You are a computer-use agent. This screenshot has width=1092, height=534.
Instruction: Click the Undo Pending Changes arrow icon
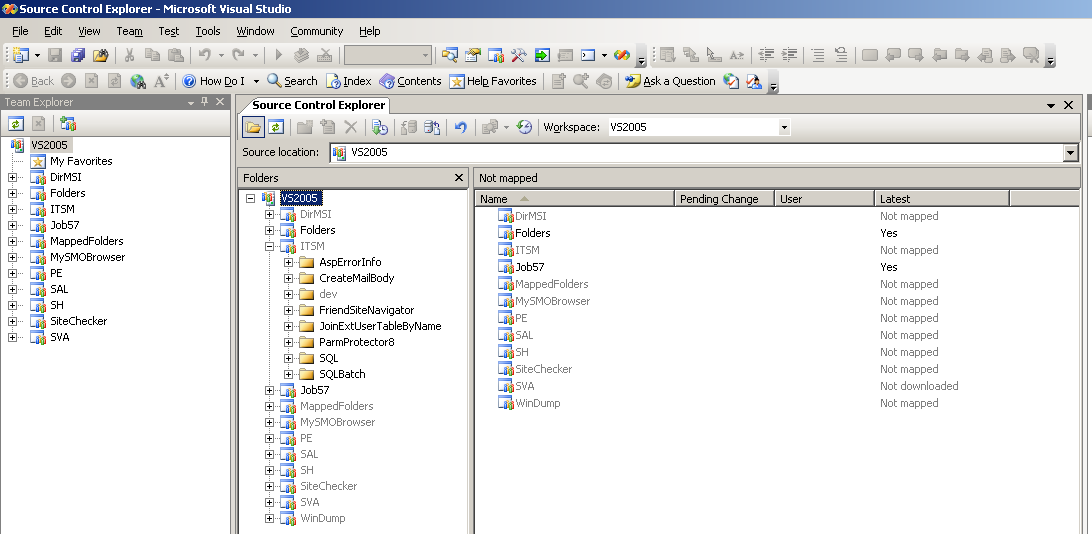click(x=460, y=127)
